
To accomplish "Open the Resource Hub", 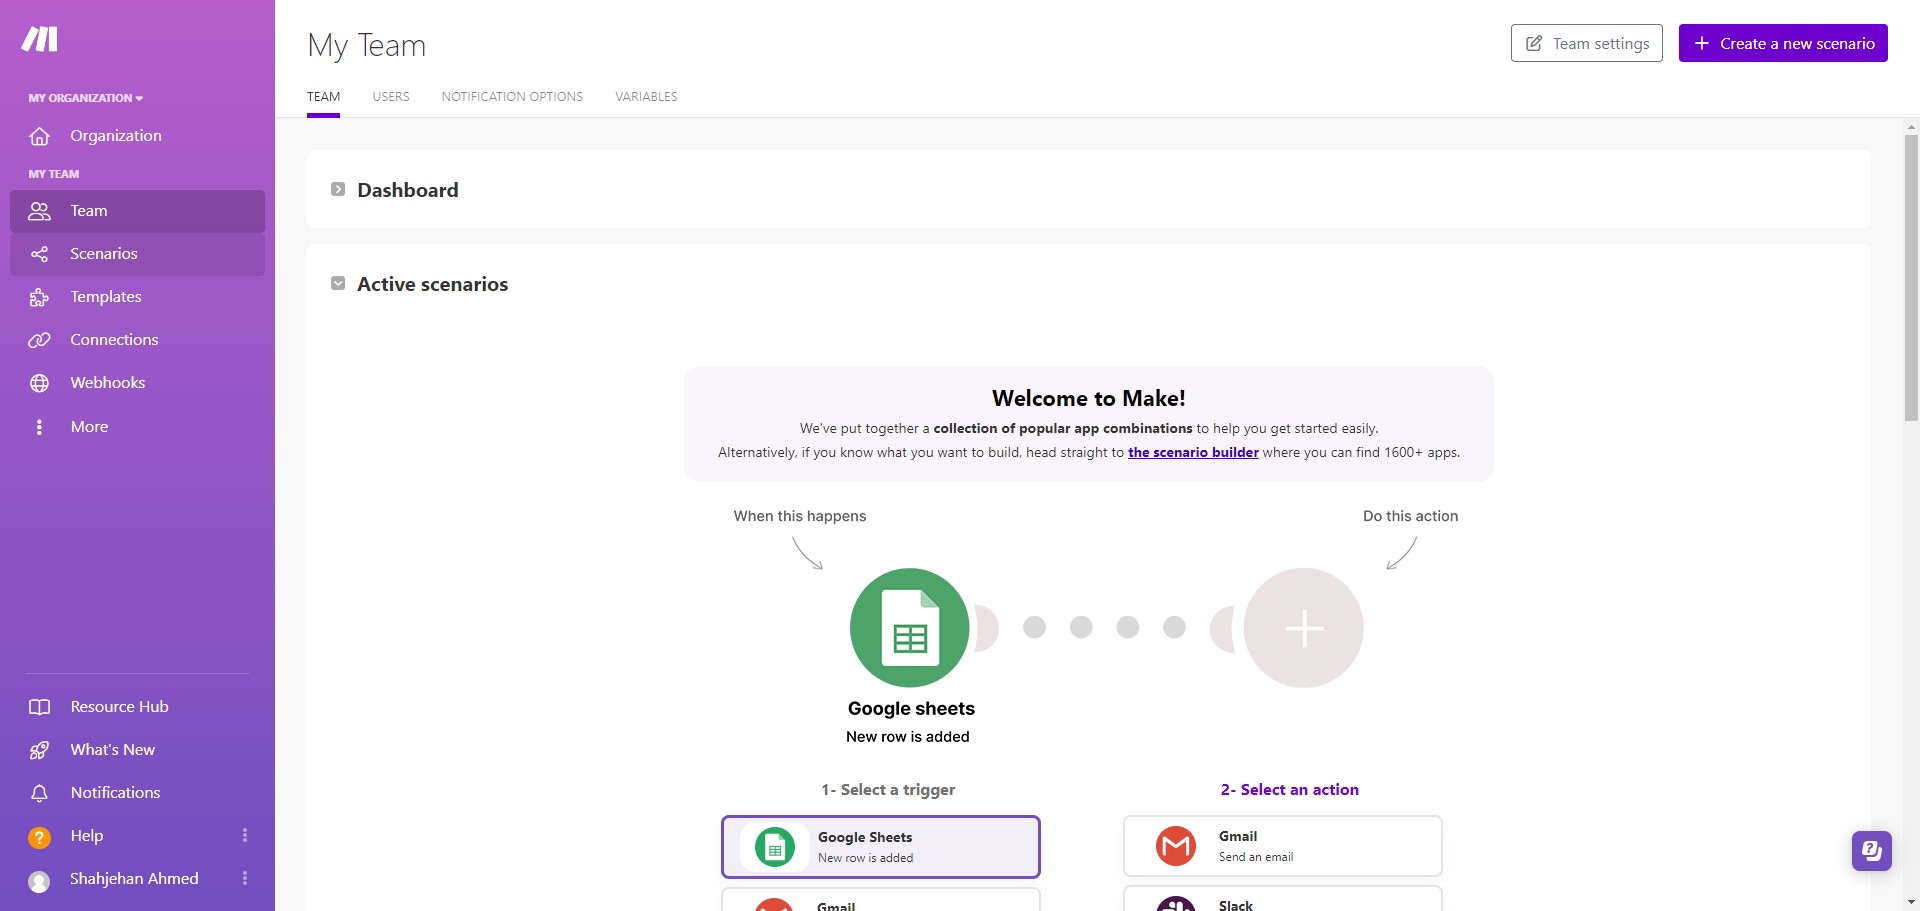I will pos(118,706).
